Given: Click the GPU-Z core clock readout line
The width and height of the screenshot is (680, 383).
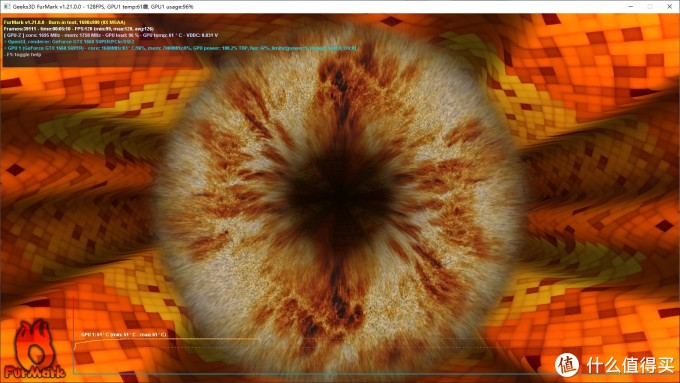Looking at the screenshot, I should click(x=111, y=35).
